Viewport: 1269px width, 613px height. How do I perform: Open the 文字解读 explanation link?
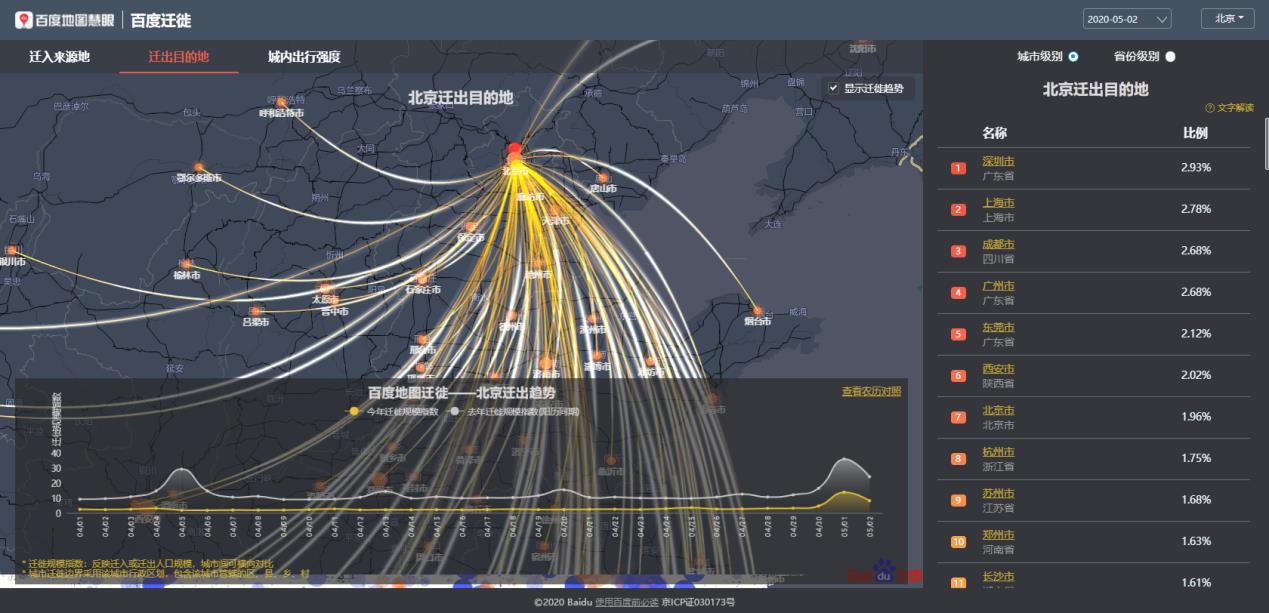1235,108
